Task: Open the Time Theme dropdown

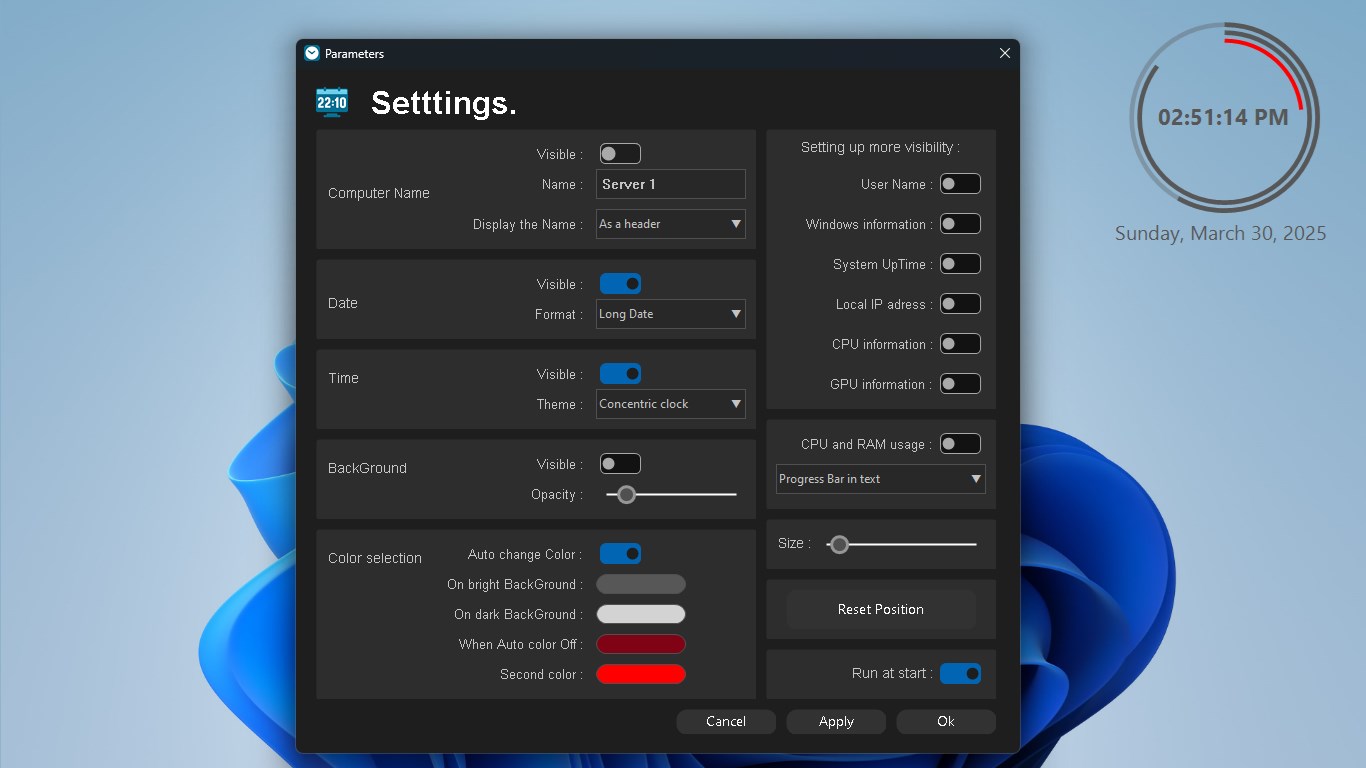Action: pyautogui.click(x=671, y=404)
